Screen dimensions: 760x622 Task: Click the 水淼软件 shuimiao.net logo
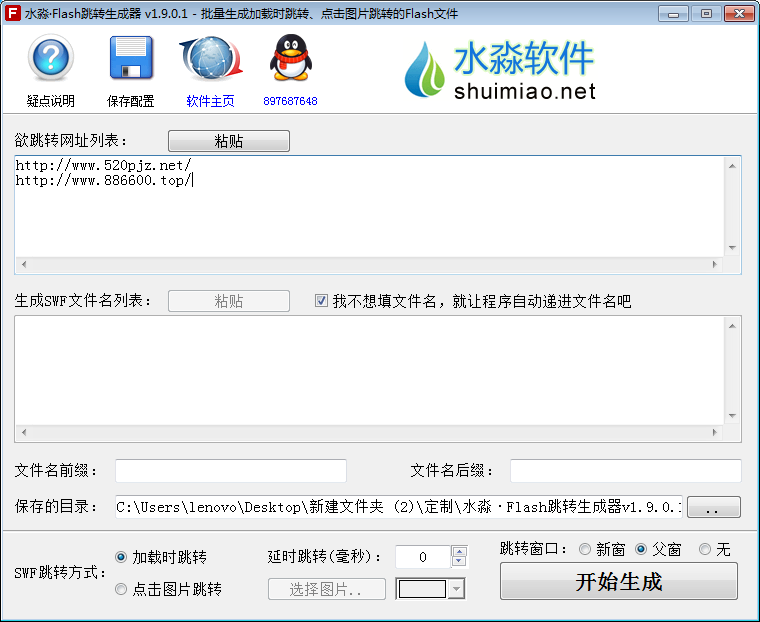click(x=500, y=70)
